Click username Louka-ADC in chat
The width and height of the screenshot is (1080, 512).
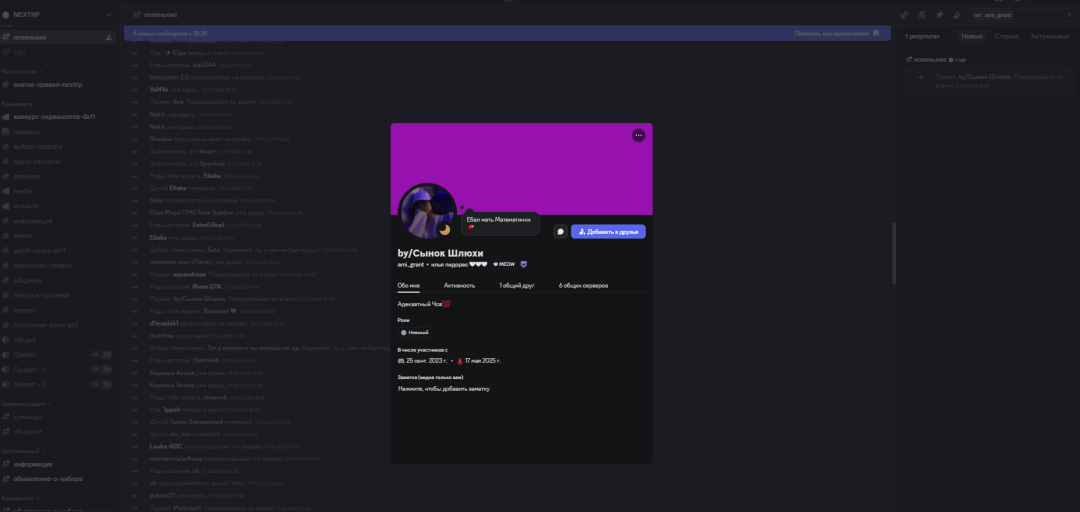tap(165, 447)
